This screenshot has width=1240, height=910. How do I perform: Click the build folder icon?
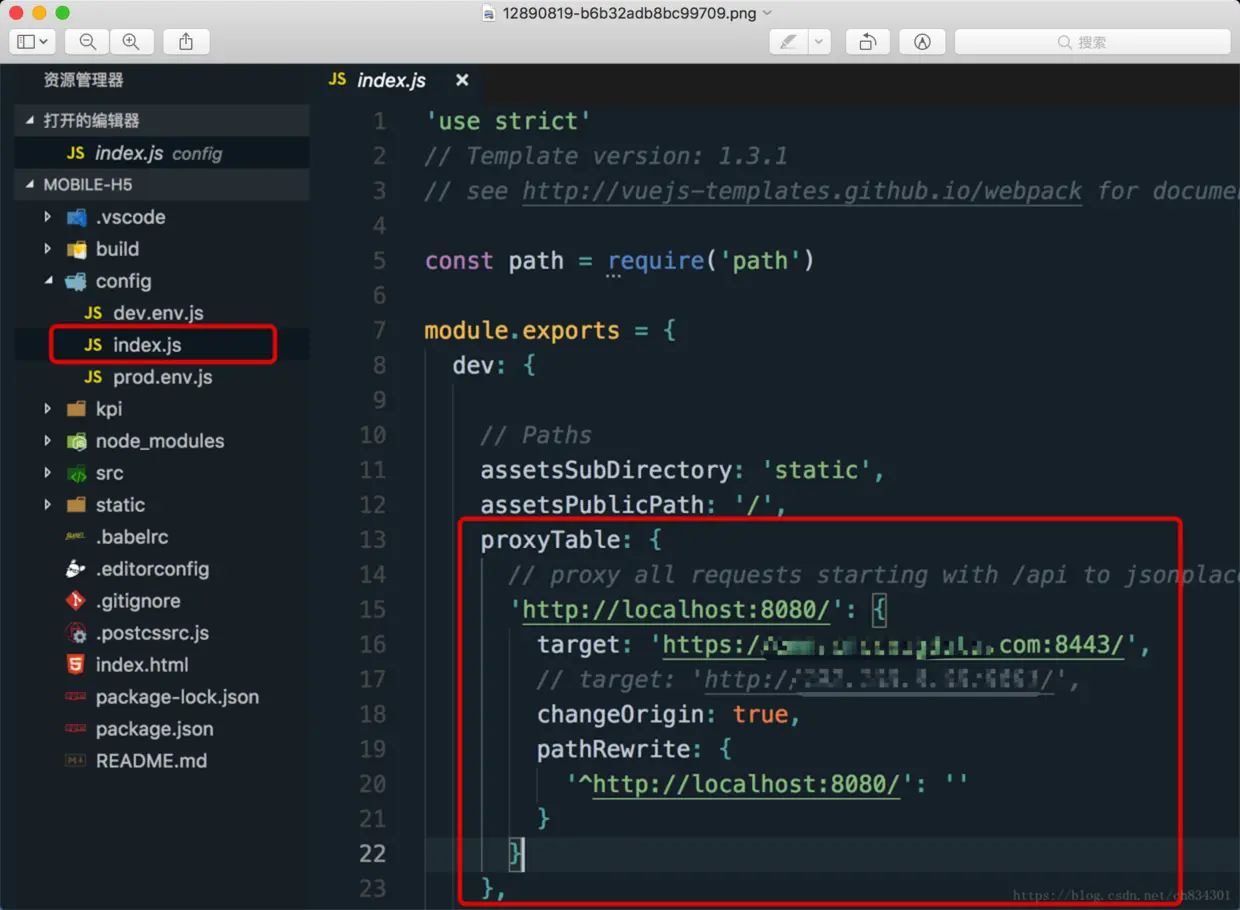(x=76, y=249)
